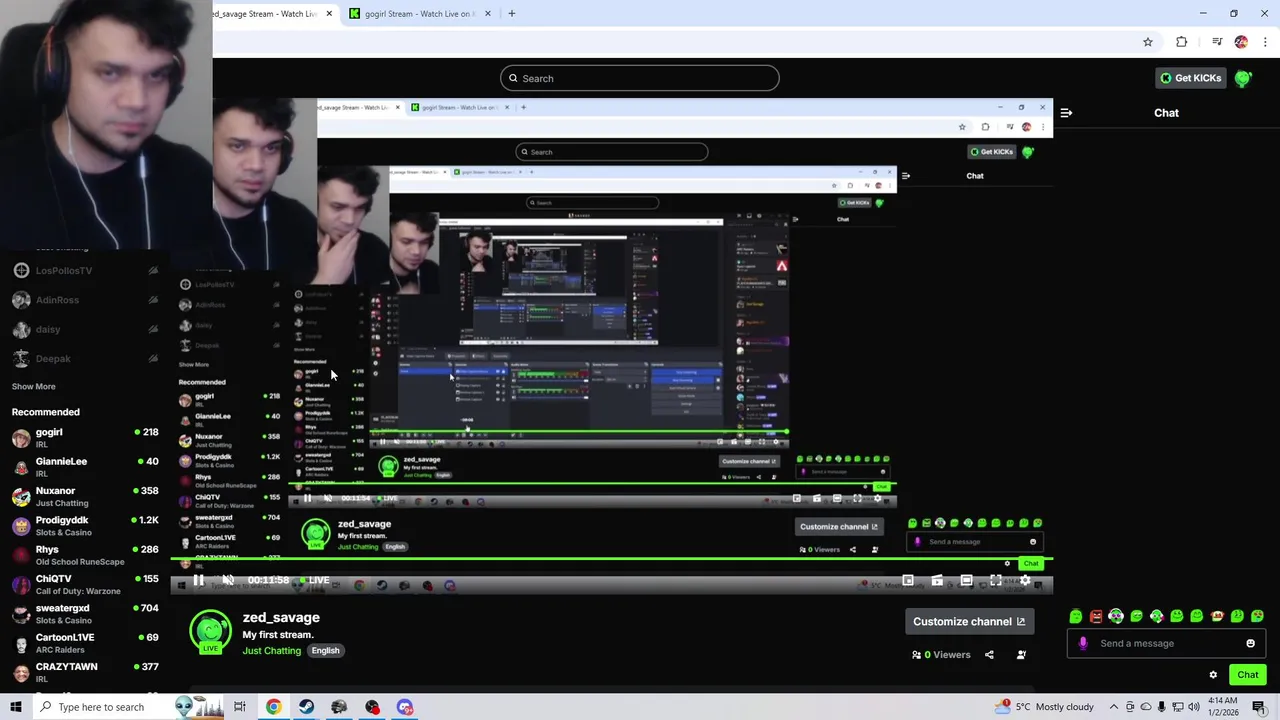Image resolution: width=1280 pixels, height=720 pixels.
Task: Open Discord from the taskbar
Action: coord(405,707)
